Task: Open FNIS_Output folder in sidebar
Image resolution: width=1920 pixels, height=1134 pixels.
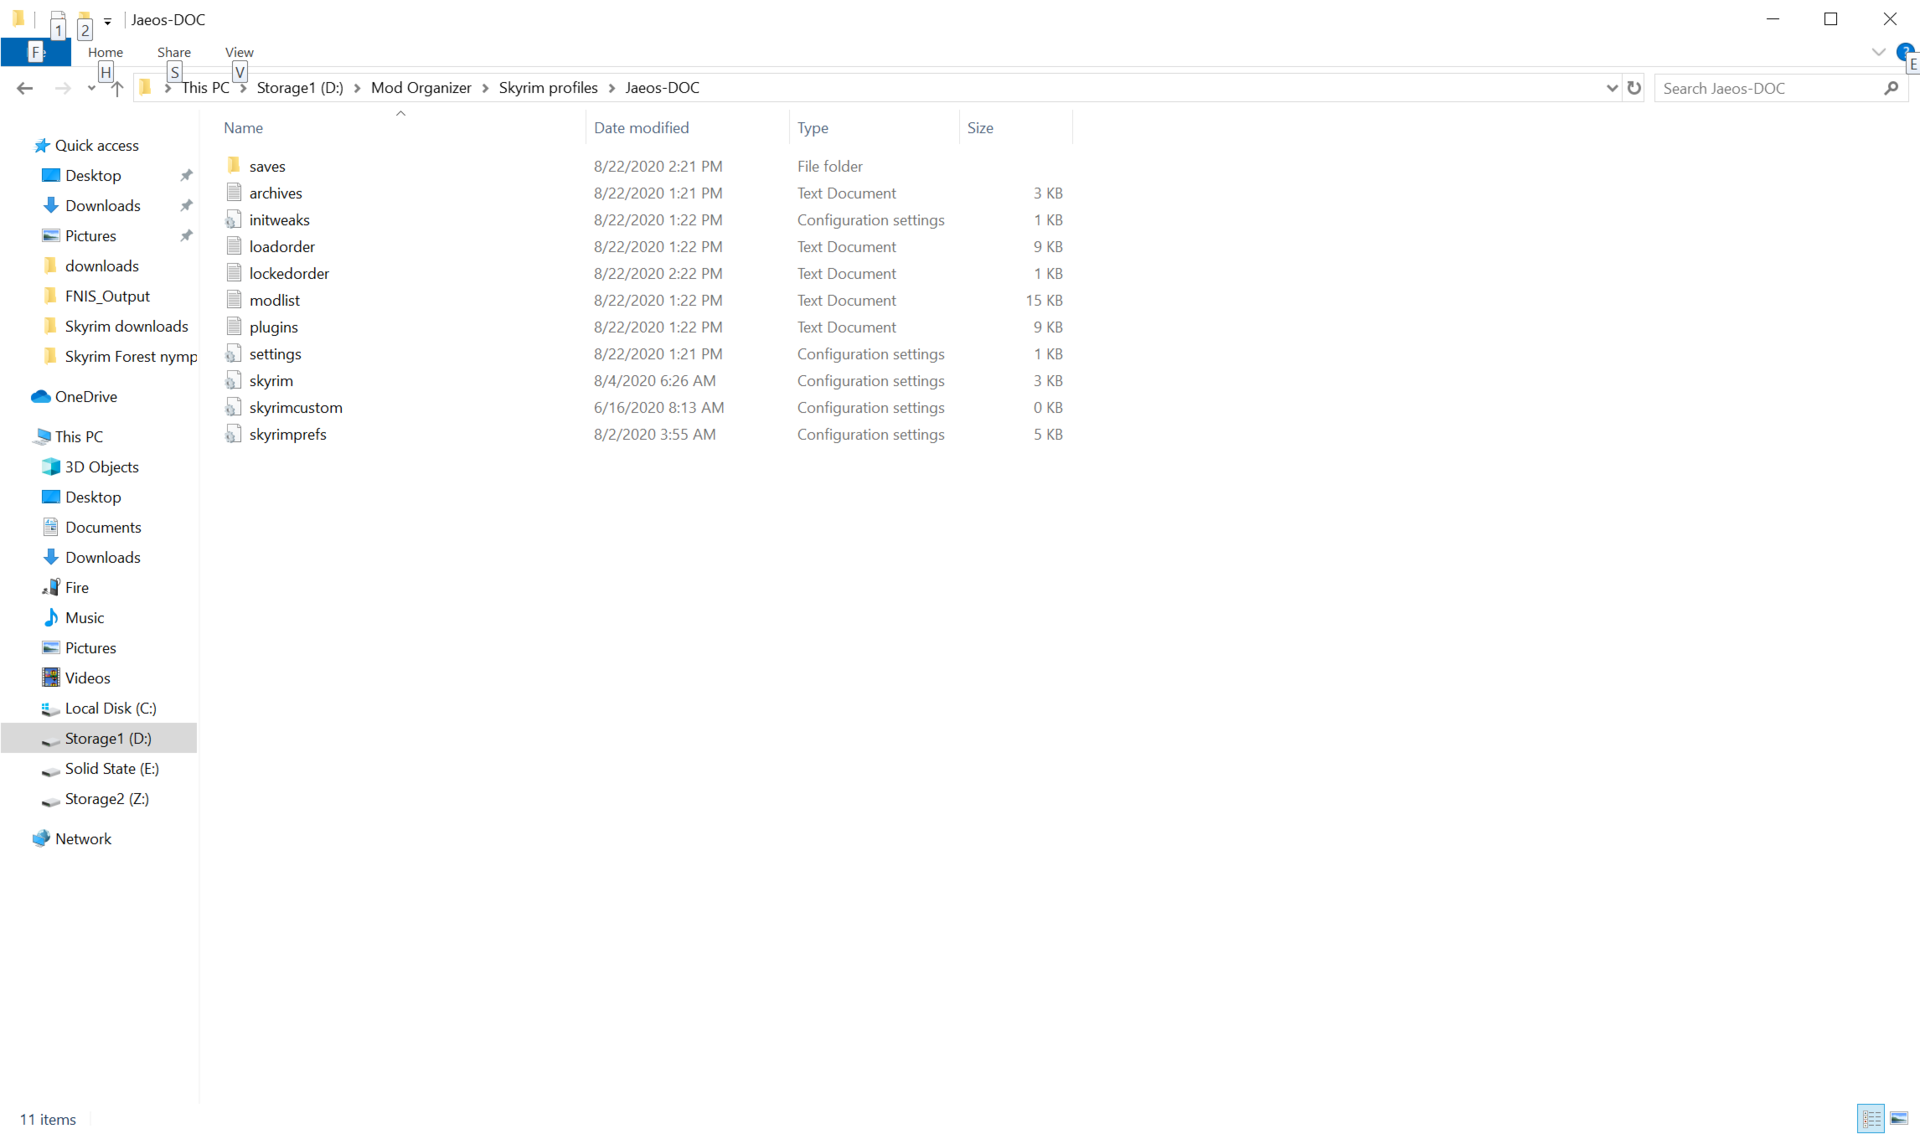Action: coord(107,296)
